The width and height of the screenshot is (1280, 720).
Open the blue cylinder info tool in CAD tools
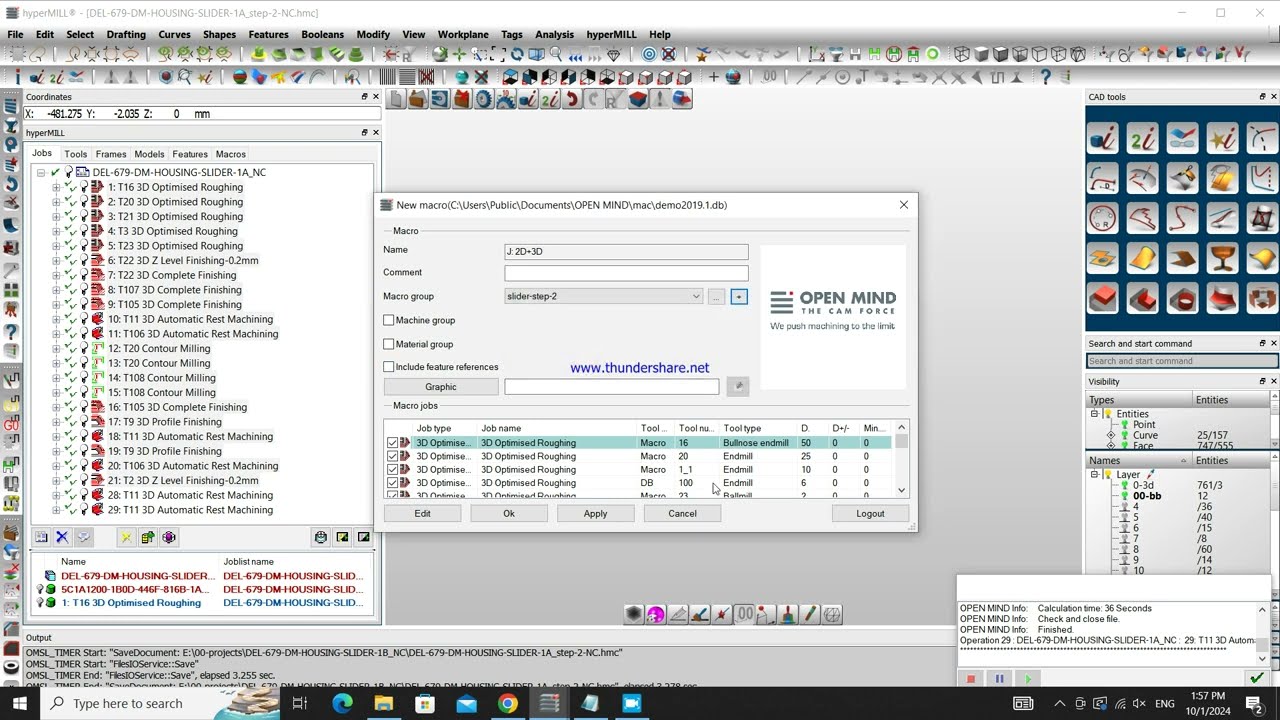[x=1103, y=138]
